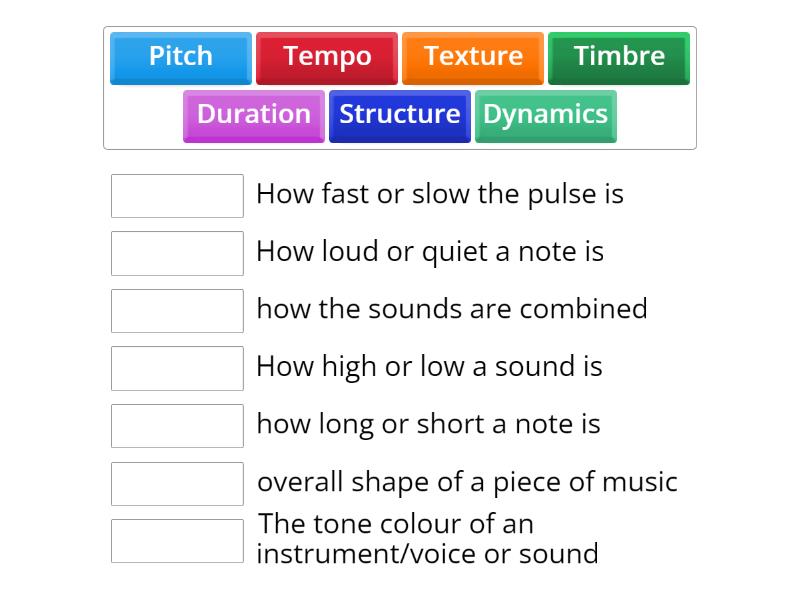Click the text 'How fast or slow the pulse is'
The width and height of the screenshot is (800, 600).
coord(441,194)
